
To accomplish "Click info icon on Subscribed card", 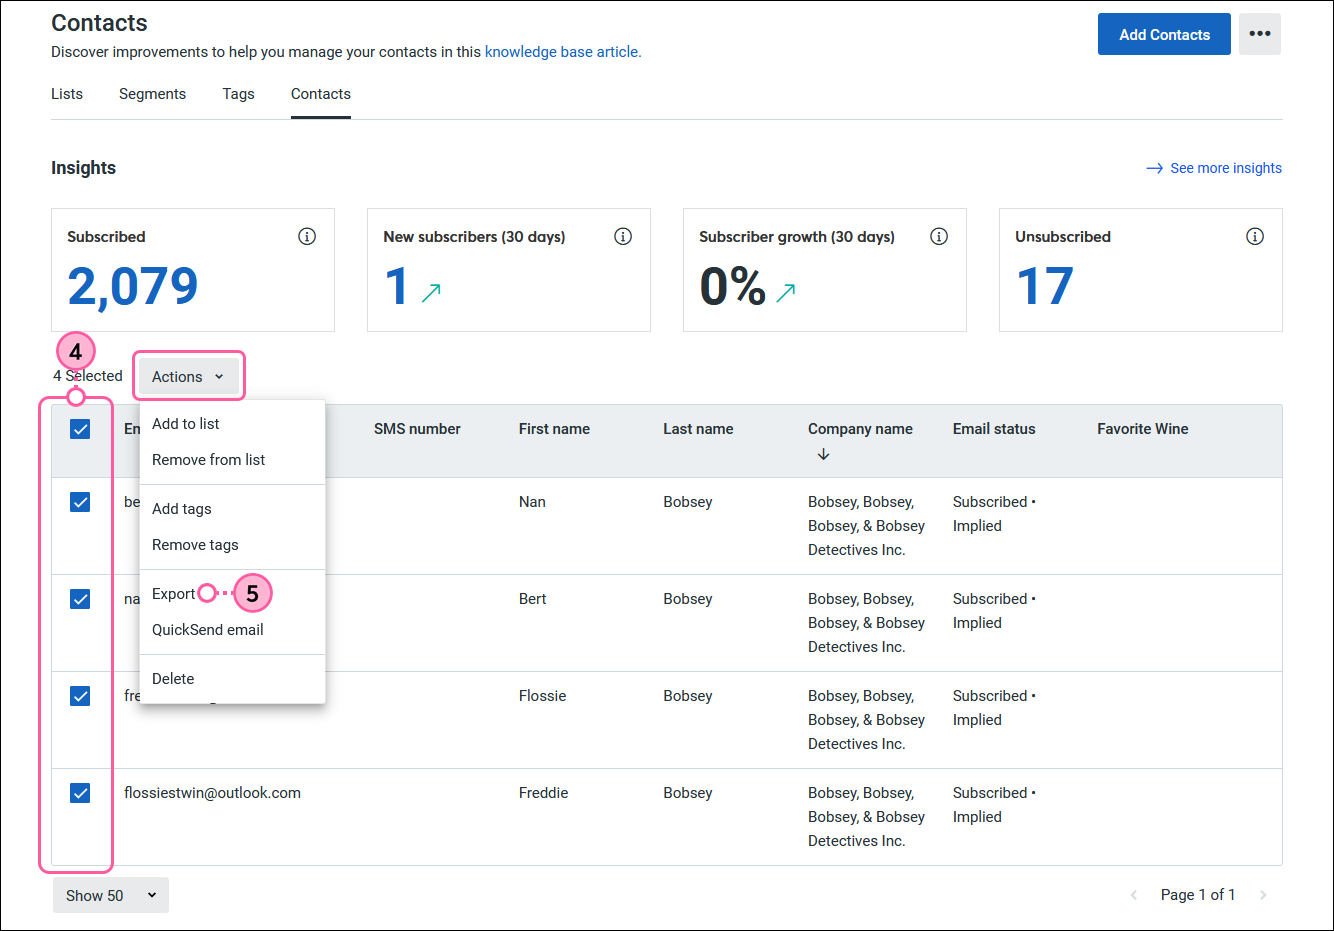I will tap(307, 236).
